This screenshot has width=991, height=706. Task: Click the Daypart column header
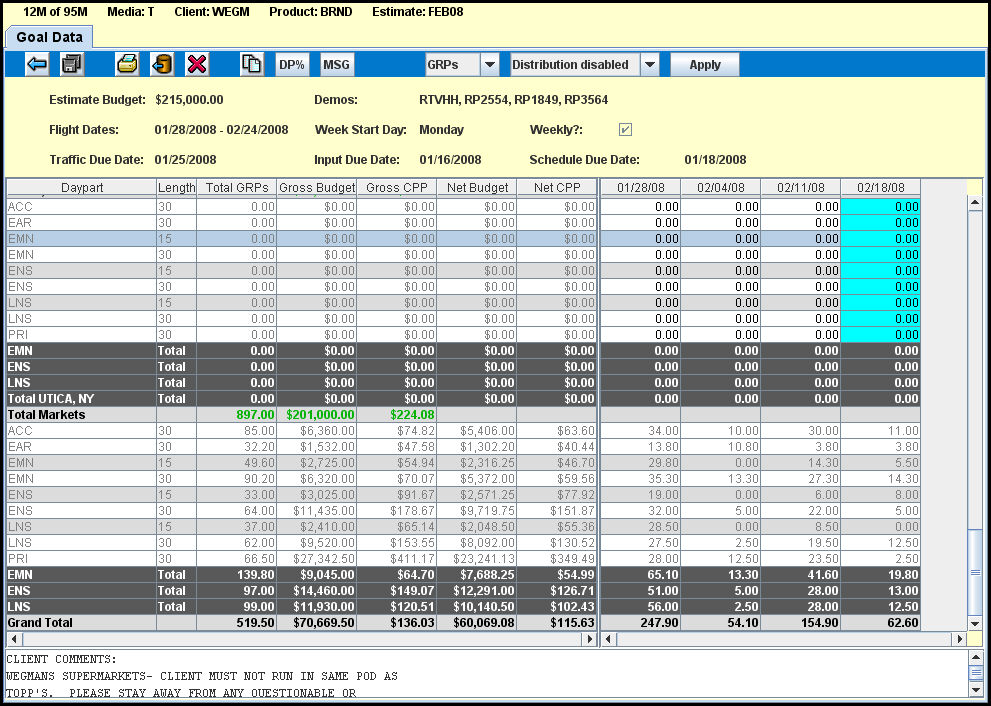(x=82, y=188)
